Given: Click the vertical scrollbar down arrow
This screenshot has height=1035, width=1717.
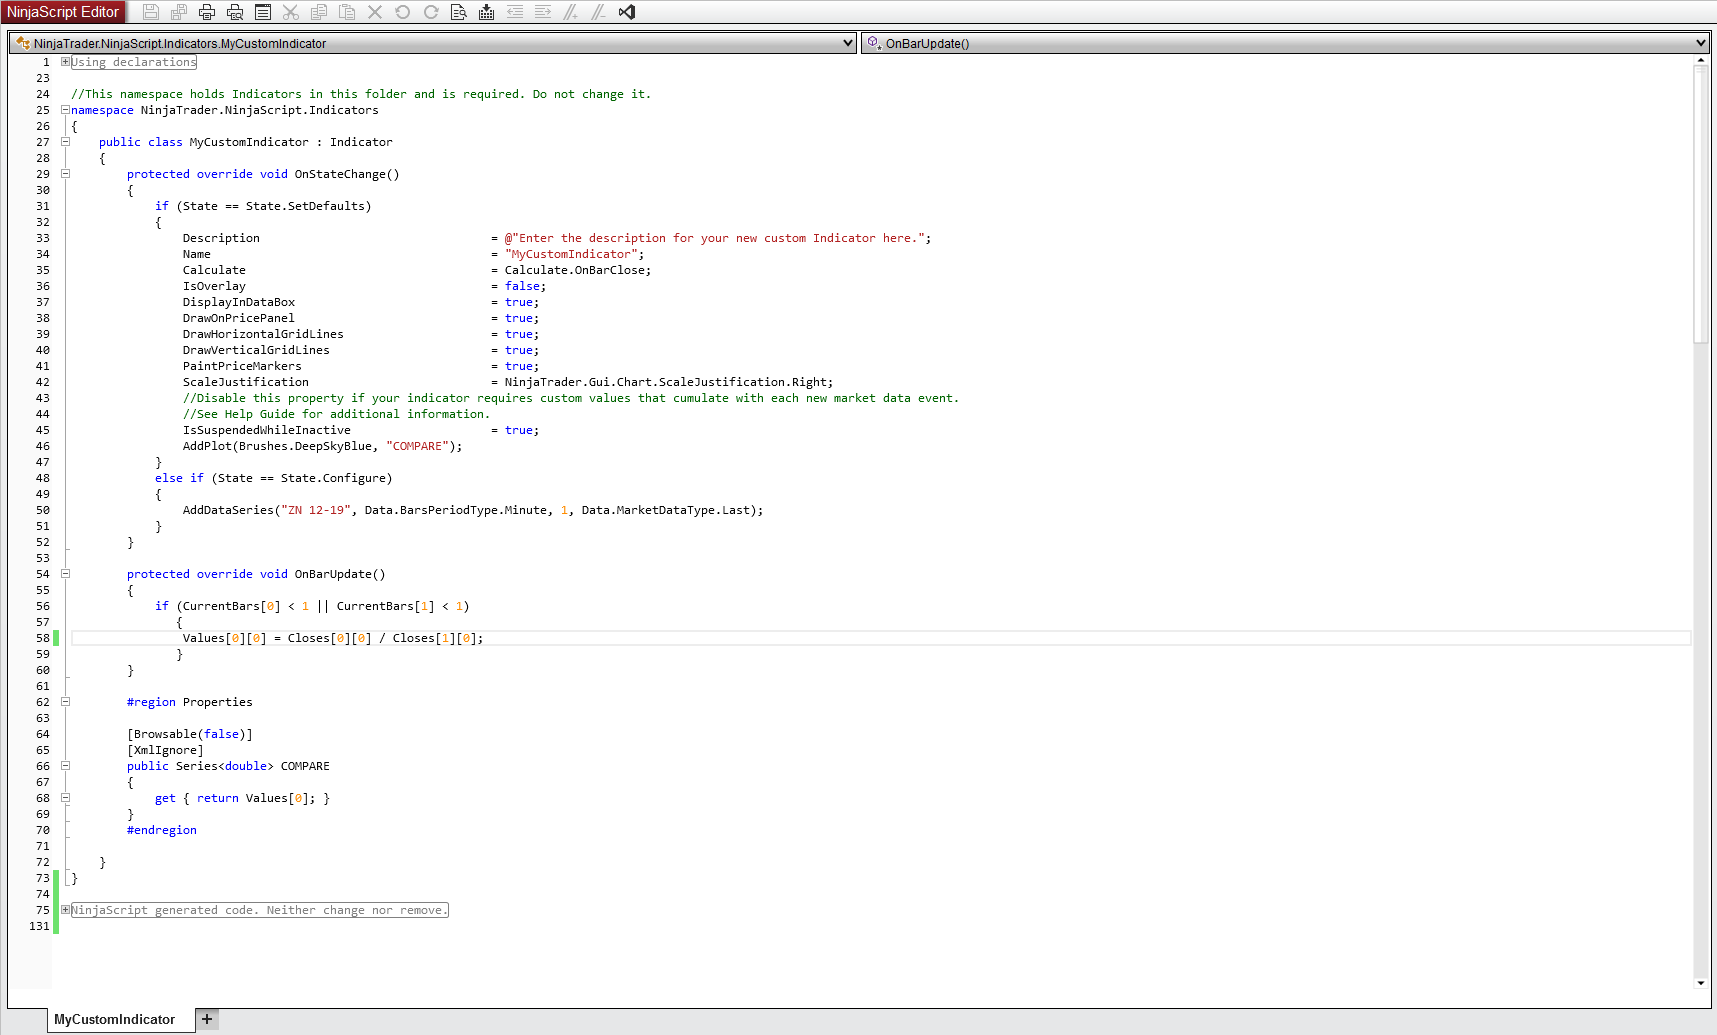Looking at the screenshot, I should coord(1701,983).
